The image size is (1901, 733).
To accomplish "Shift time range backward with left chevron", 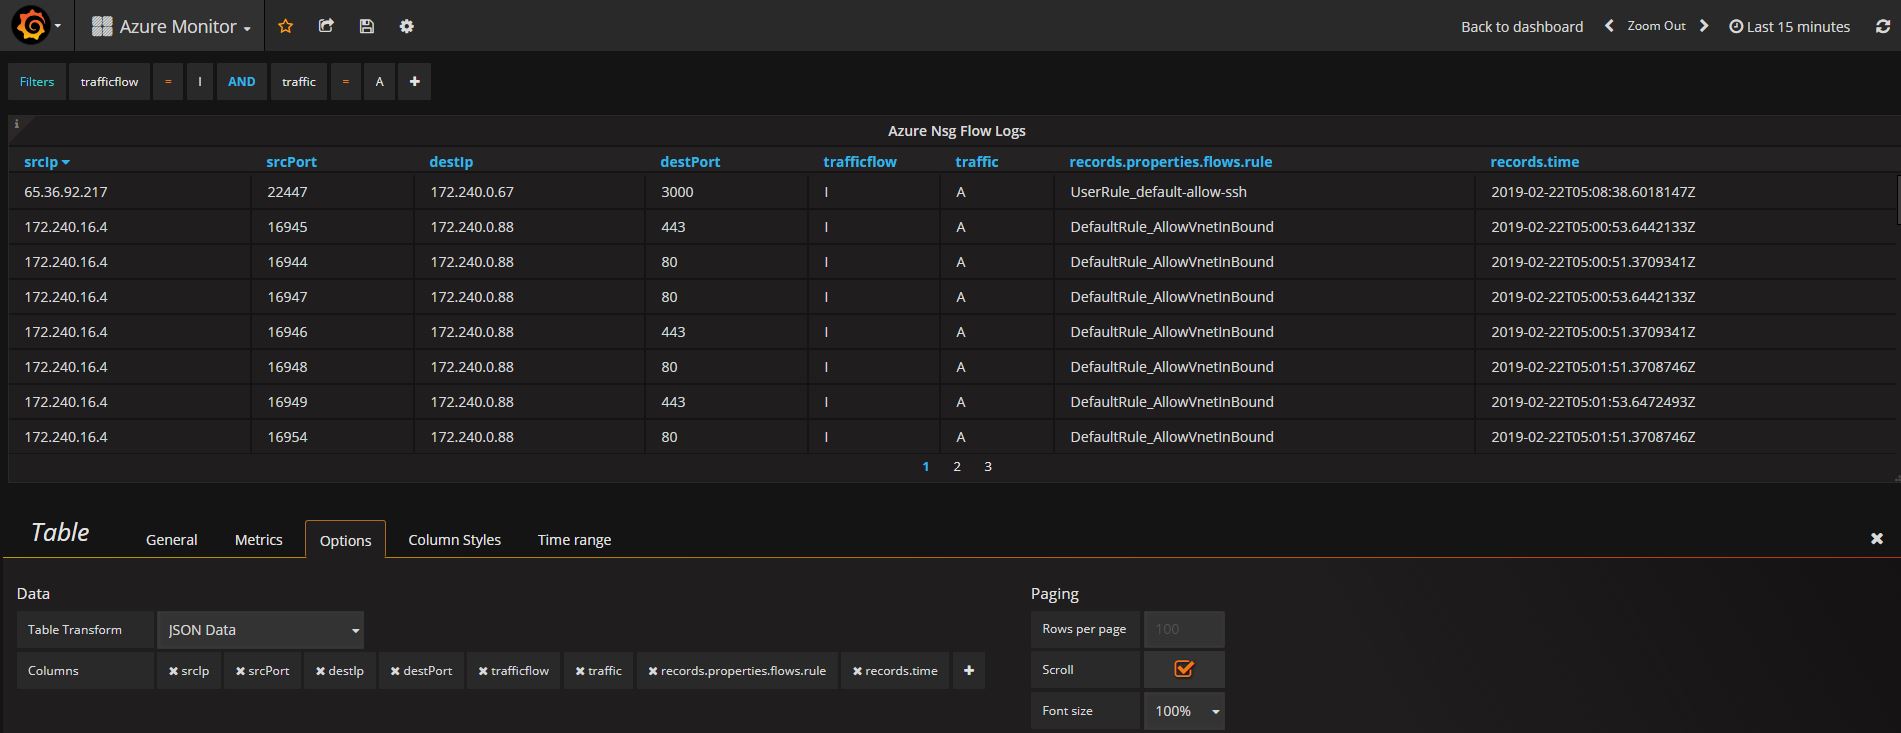I will click(1609, 26).
